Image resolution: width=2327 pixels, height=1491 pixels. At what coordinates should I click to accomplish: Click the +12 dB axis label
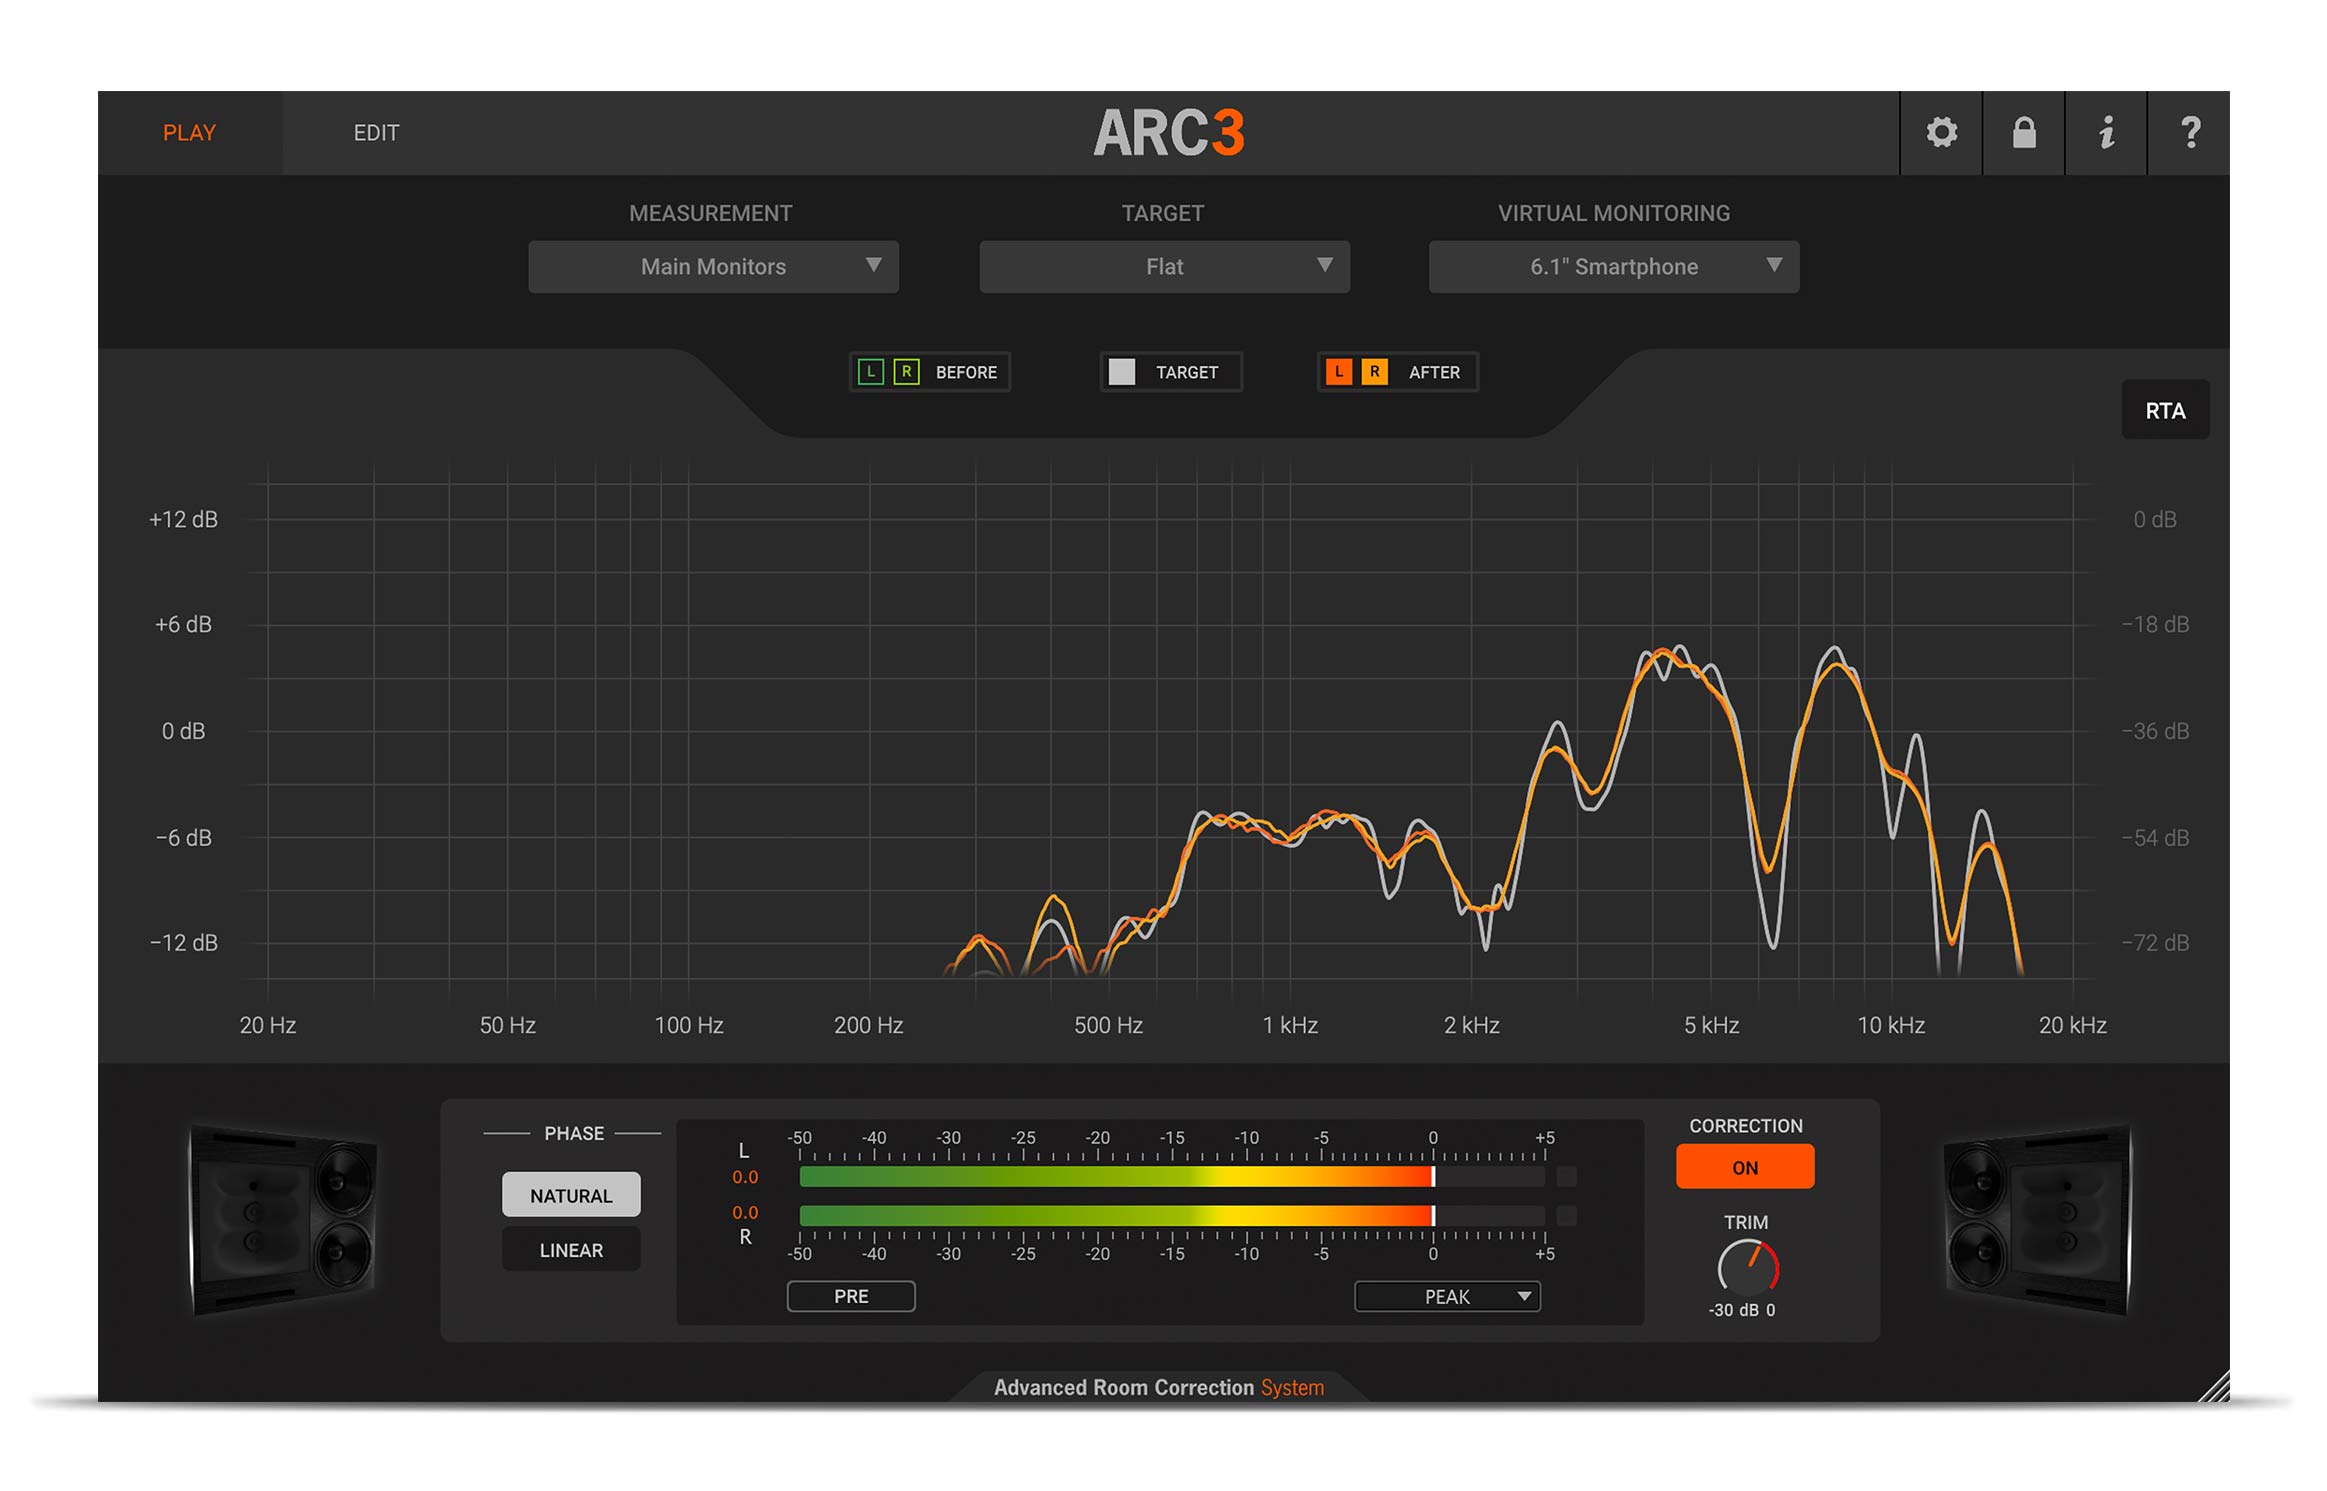[x=183, y=519]
